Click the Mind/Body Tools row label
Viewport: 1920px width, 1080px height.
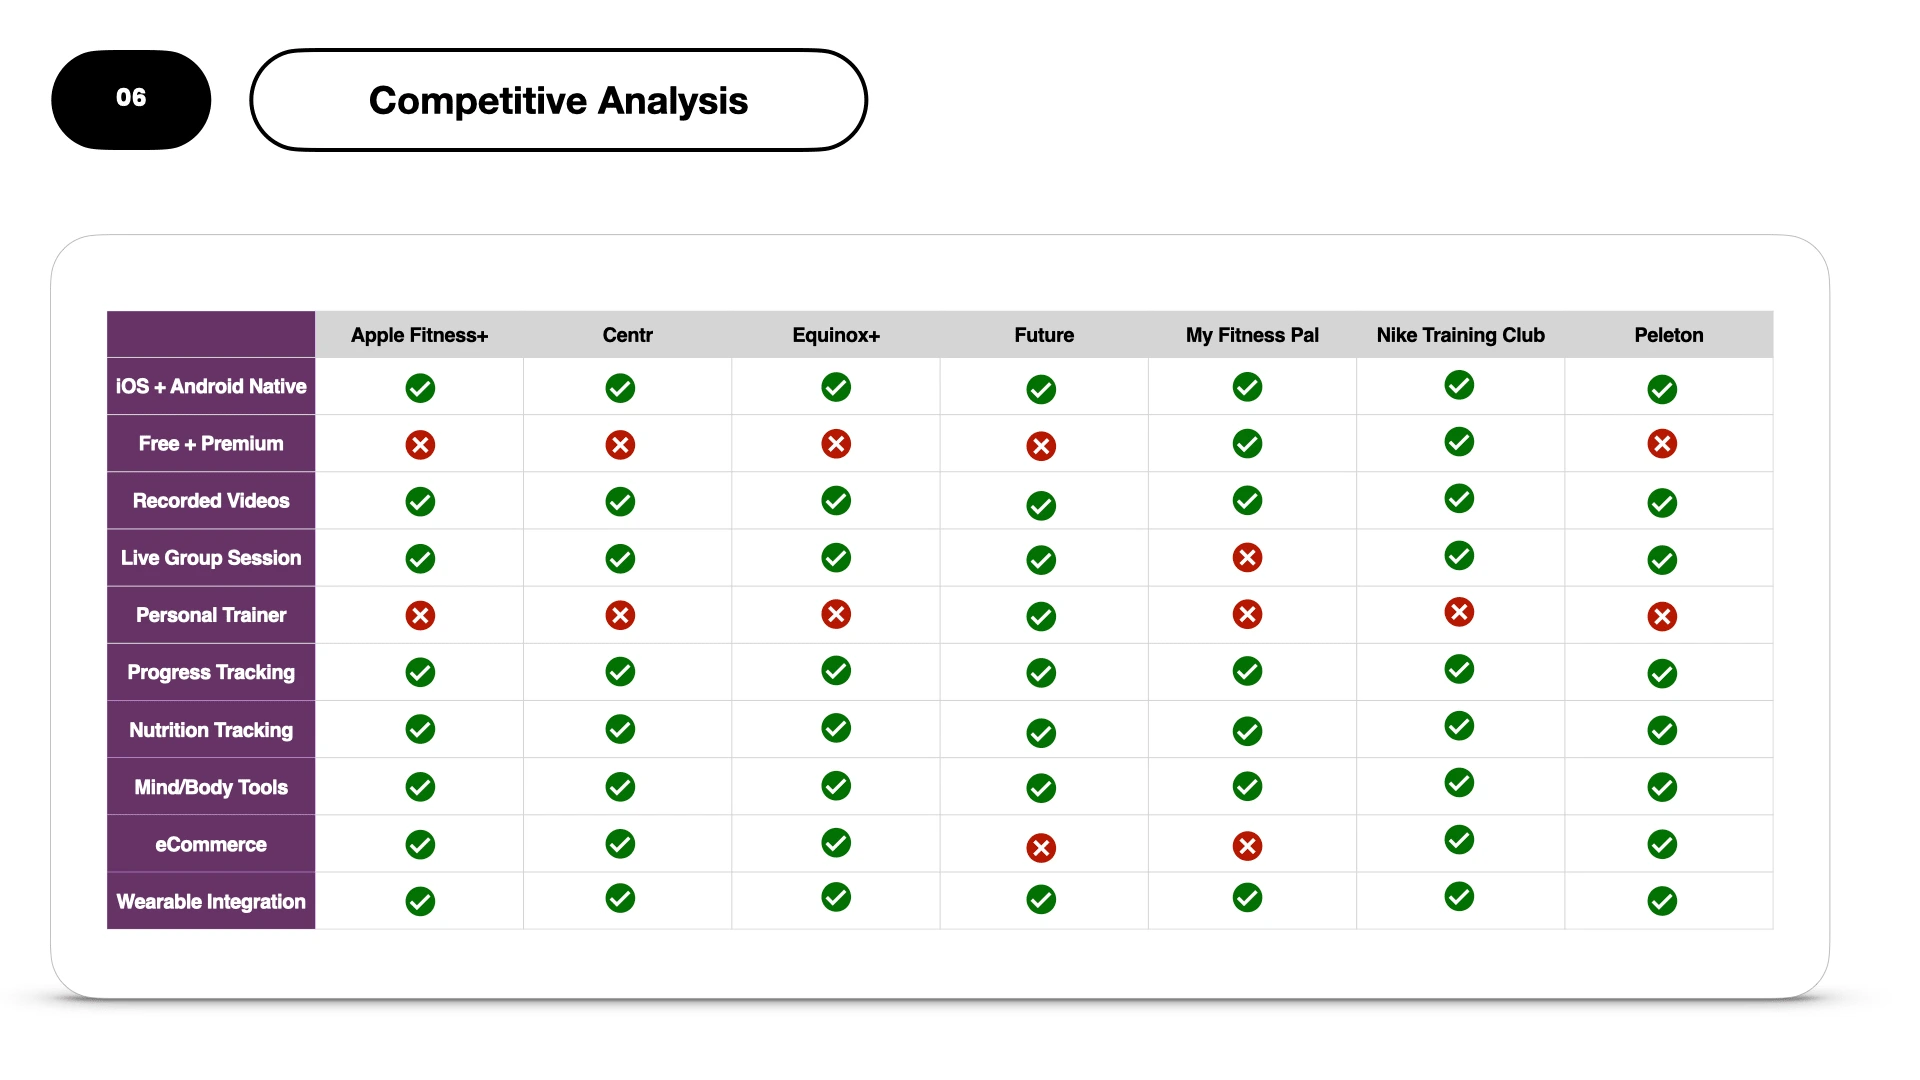point(211,787)
